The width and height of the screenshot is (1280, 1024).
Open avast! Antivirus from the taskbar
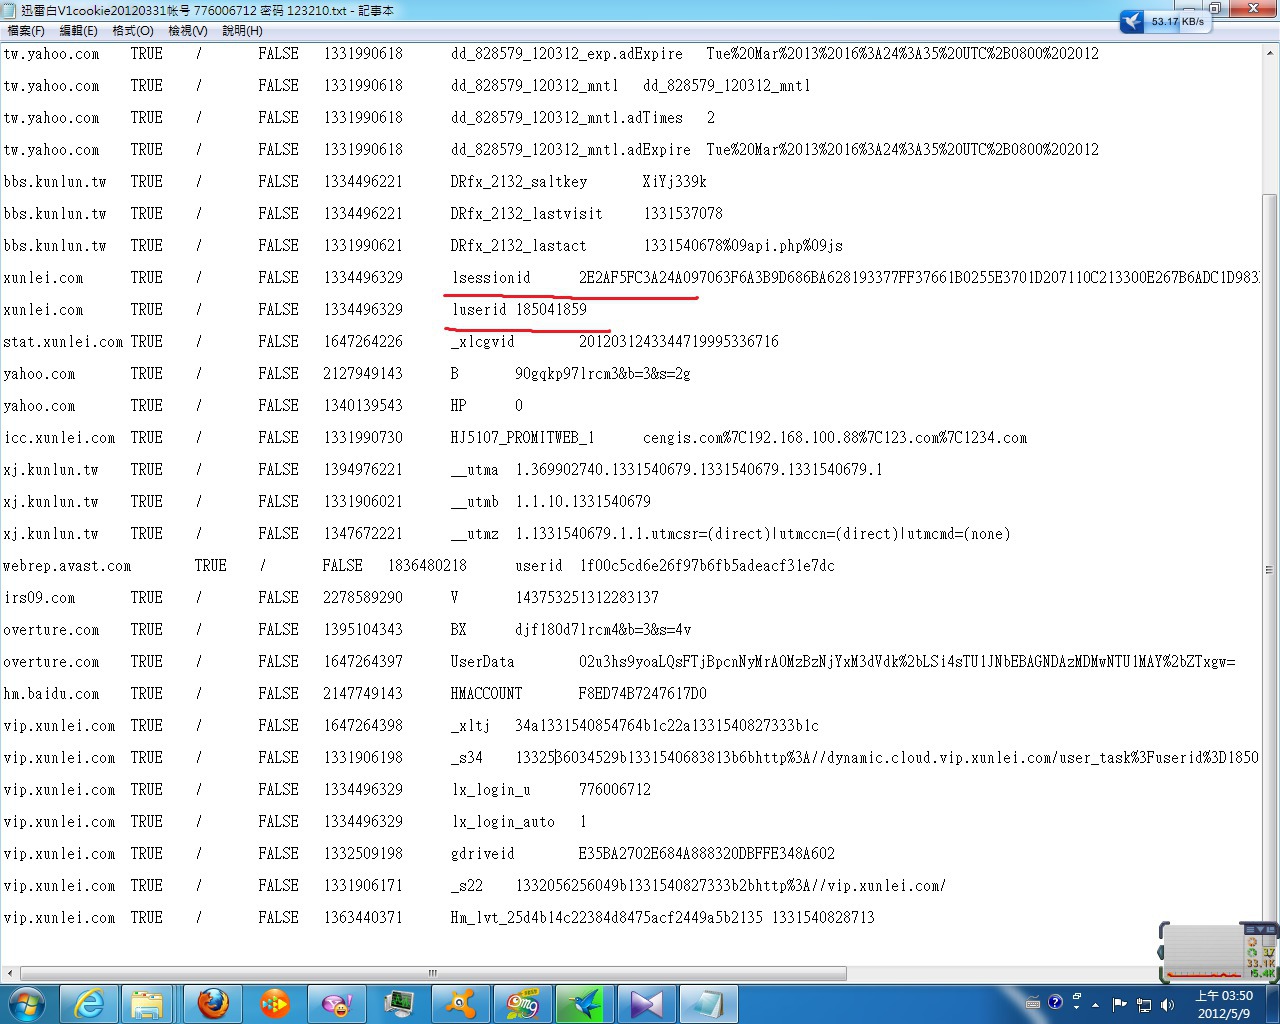pyautogui.click(x=460, y=1003)
